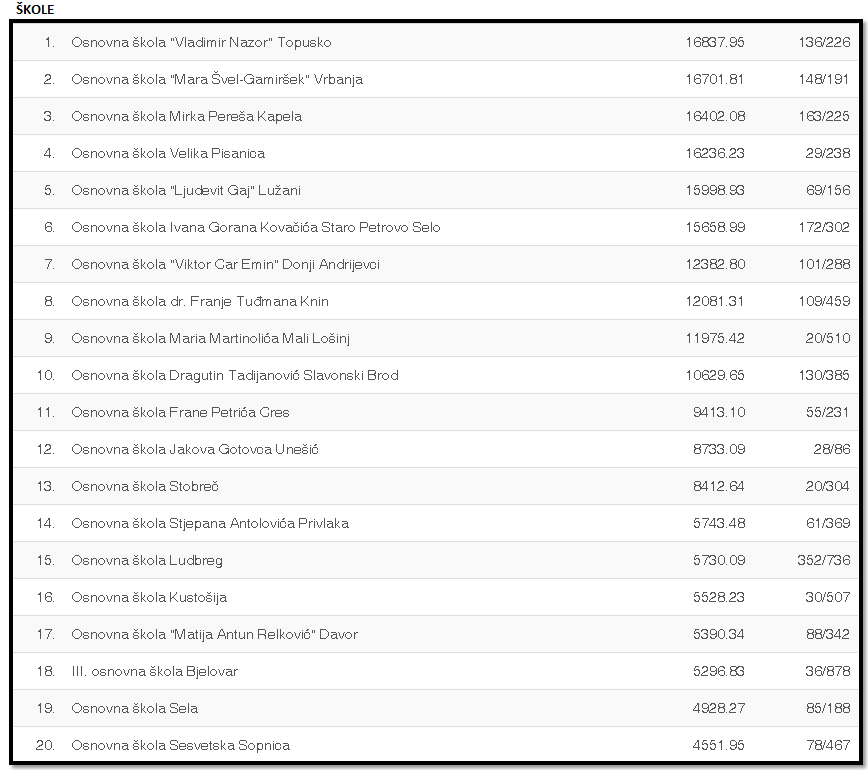Select score 12081.31
868x770 pixels.
click(x=715, y=302)
